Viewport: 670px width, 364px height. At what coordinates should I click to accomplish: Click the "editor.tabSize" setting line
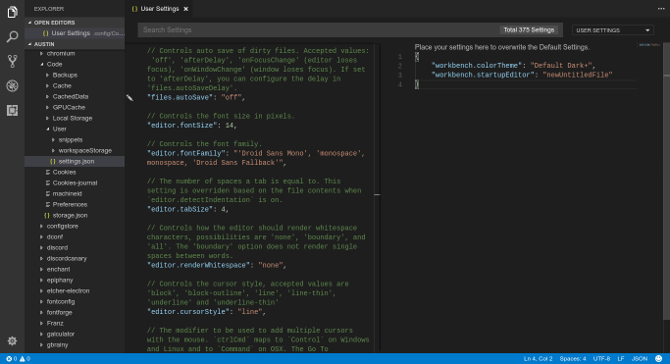pyautogui.click(x=188, y=209)
